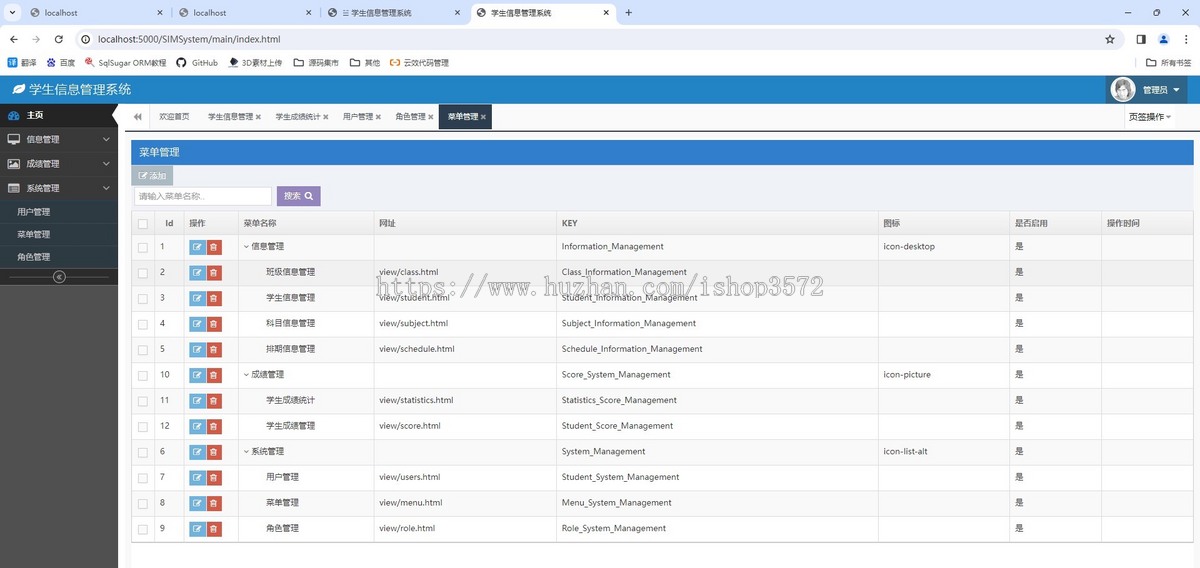Delete the 科目信息管理 row
The height and width of the screenshot is (568, 1200).
click(214, 324)
